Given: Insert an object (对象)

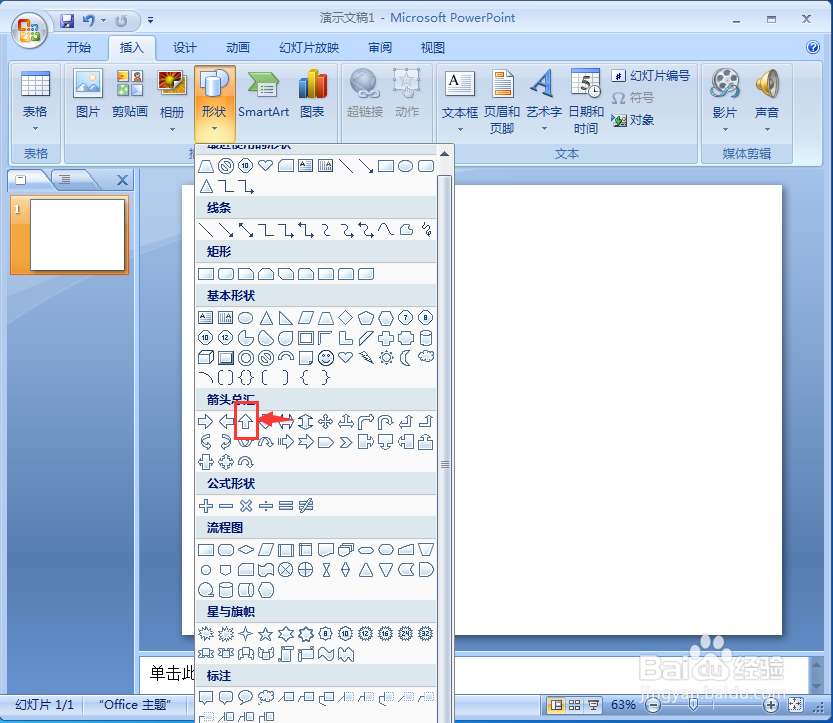Looking at the screenshot, I should click(633, 120).
